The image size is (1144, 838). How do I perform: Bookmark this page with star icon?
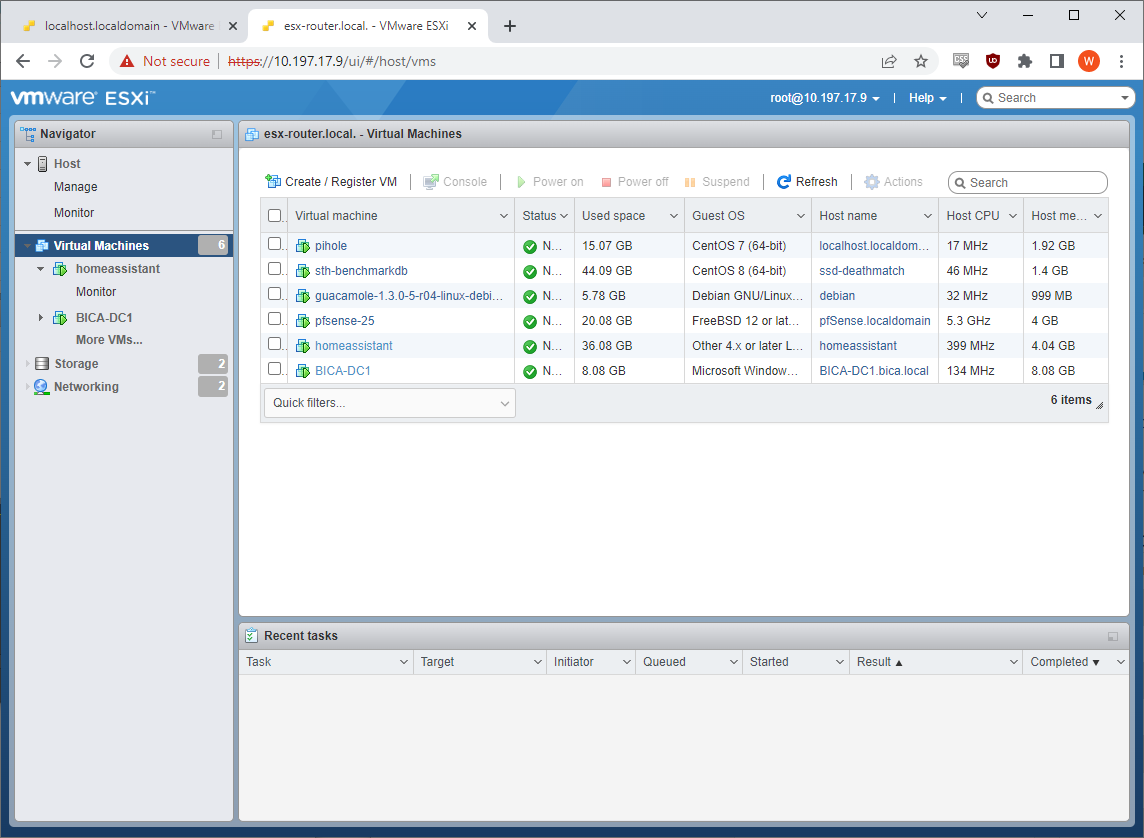tap(921, 61)
